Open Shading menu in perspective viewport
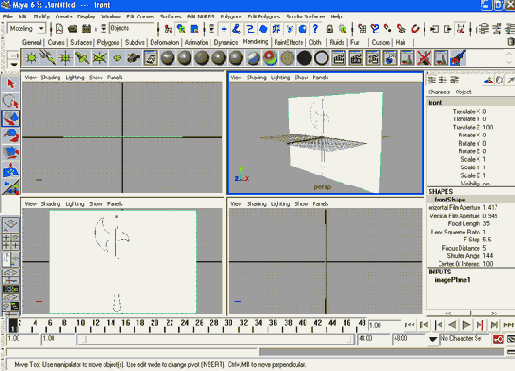515x371 pixels. pos(256,77)
